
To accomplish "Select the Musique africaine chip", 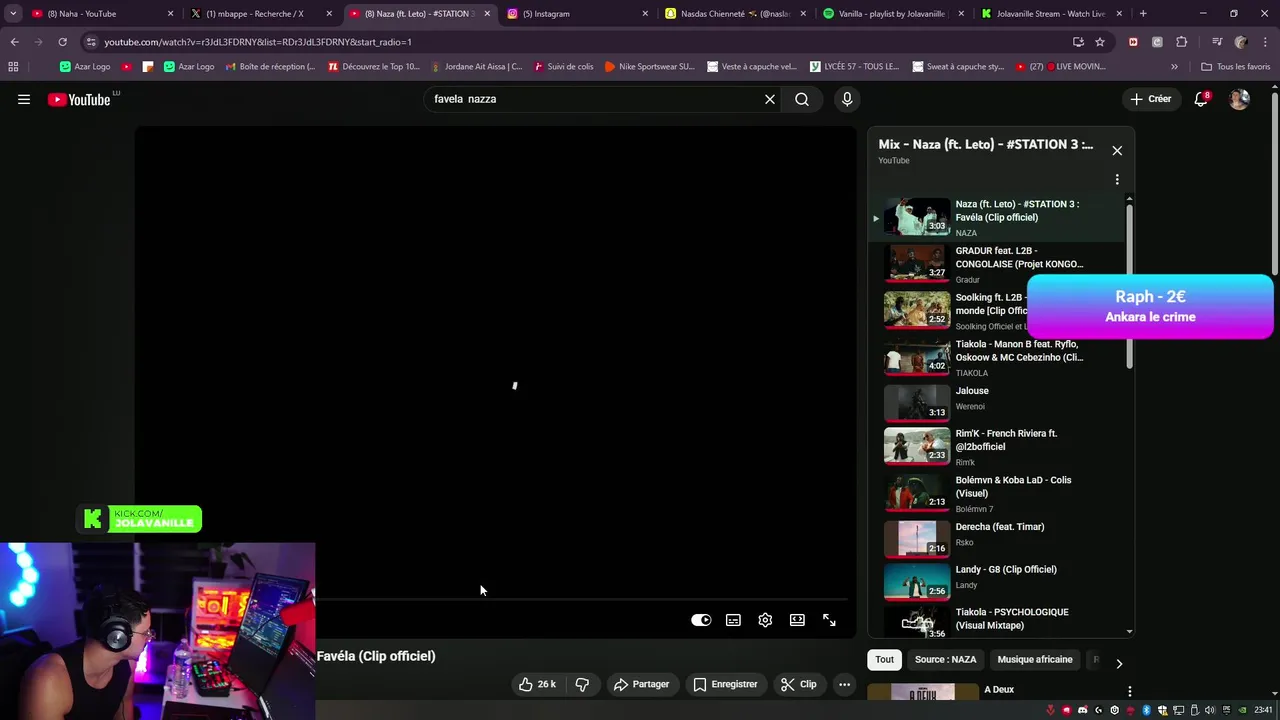I will (x=1035, y=660).
